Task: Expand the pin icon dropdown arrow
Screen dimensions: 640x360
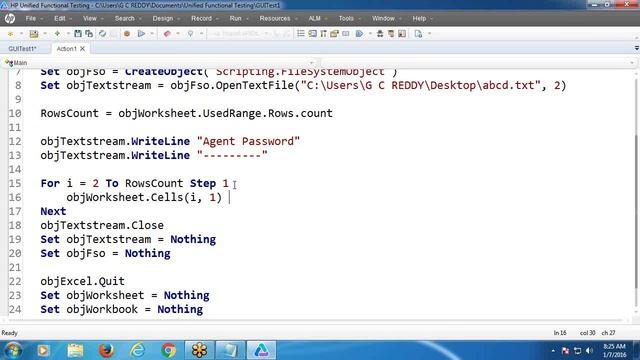Action: pyautogui.click(x=201, y=34)
